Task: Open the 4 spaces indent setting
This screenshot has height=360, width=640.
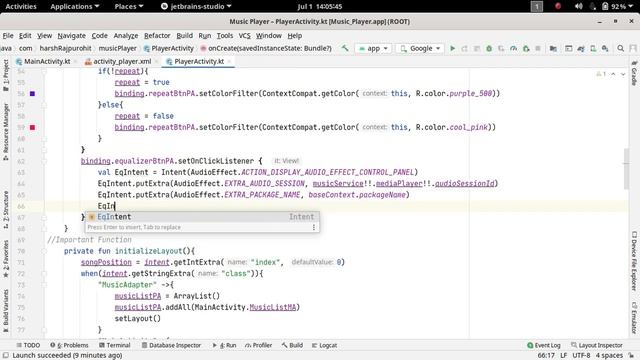Action: pos(609,356)
